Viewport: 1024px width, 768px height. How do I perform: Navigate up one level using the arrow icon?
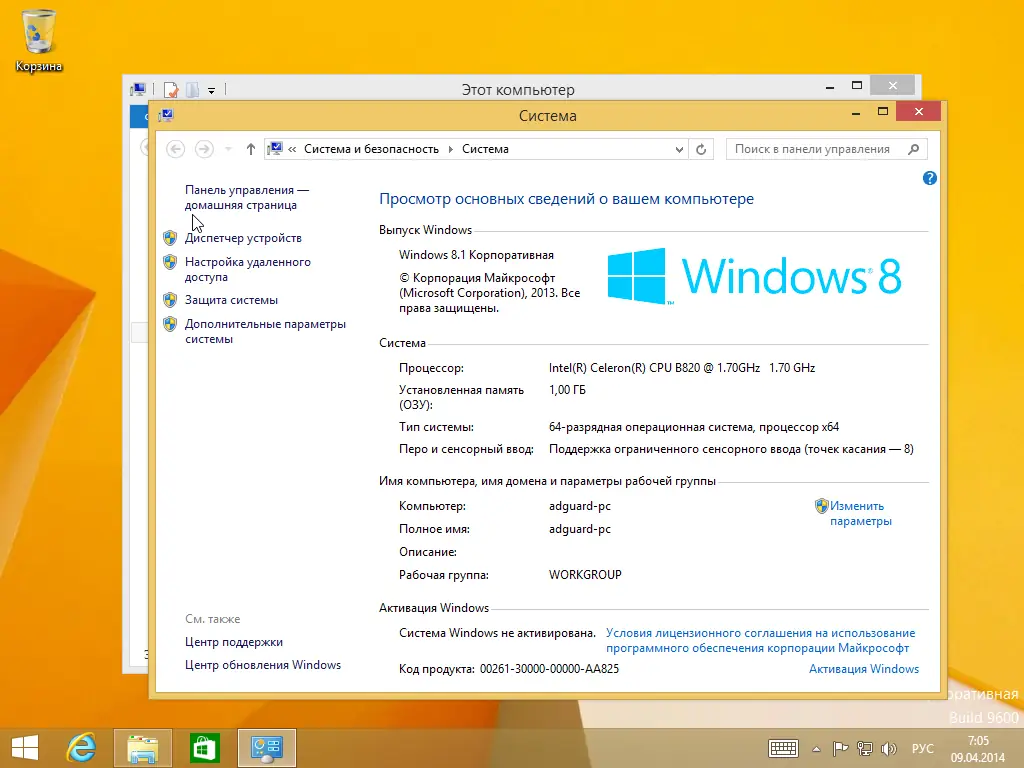pos(249,148)
